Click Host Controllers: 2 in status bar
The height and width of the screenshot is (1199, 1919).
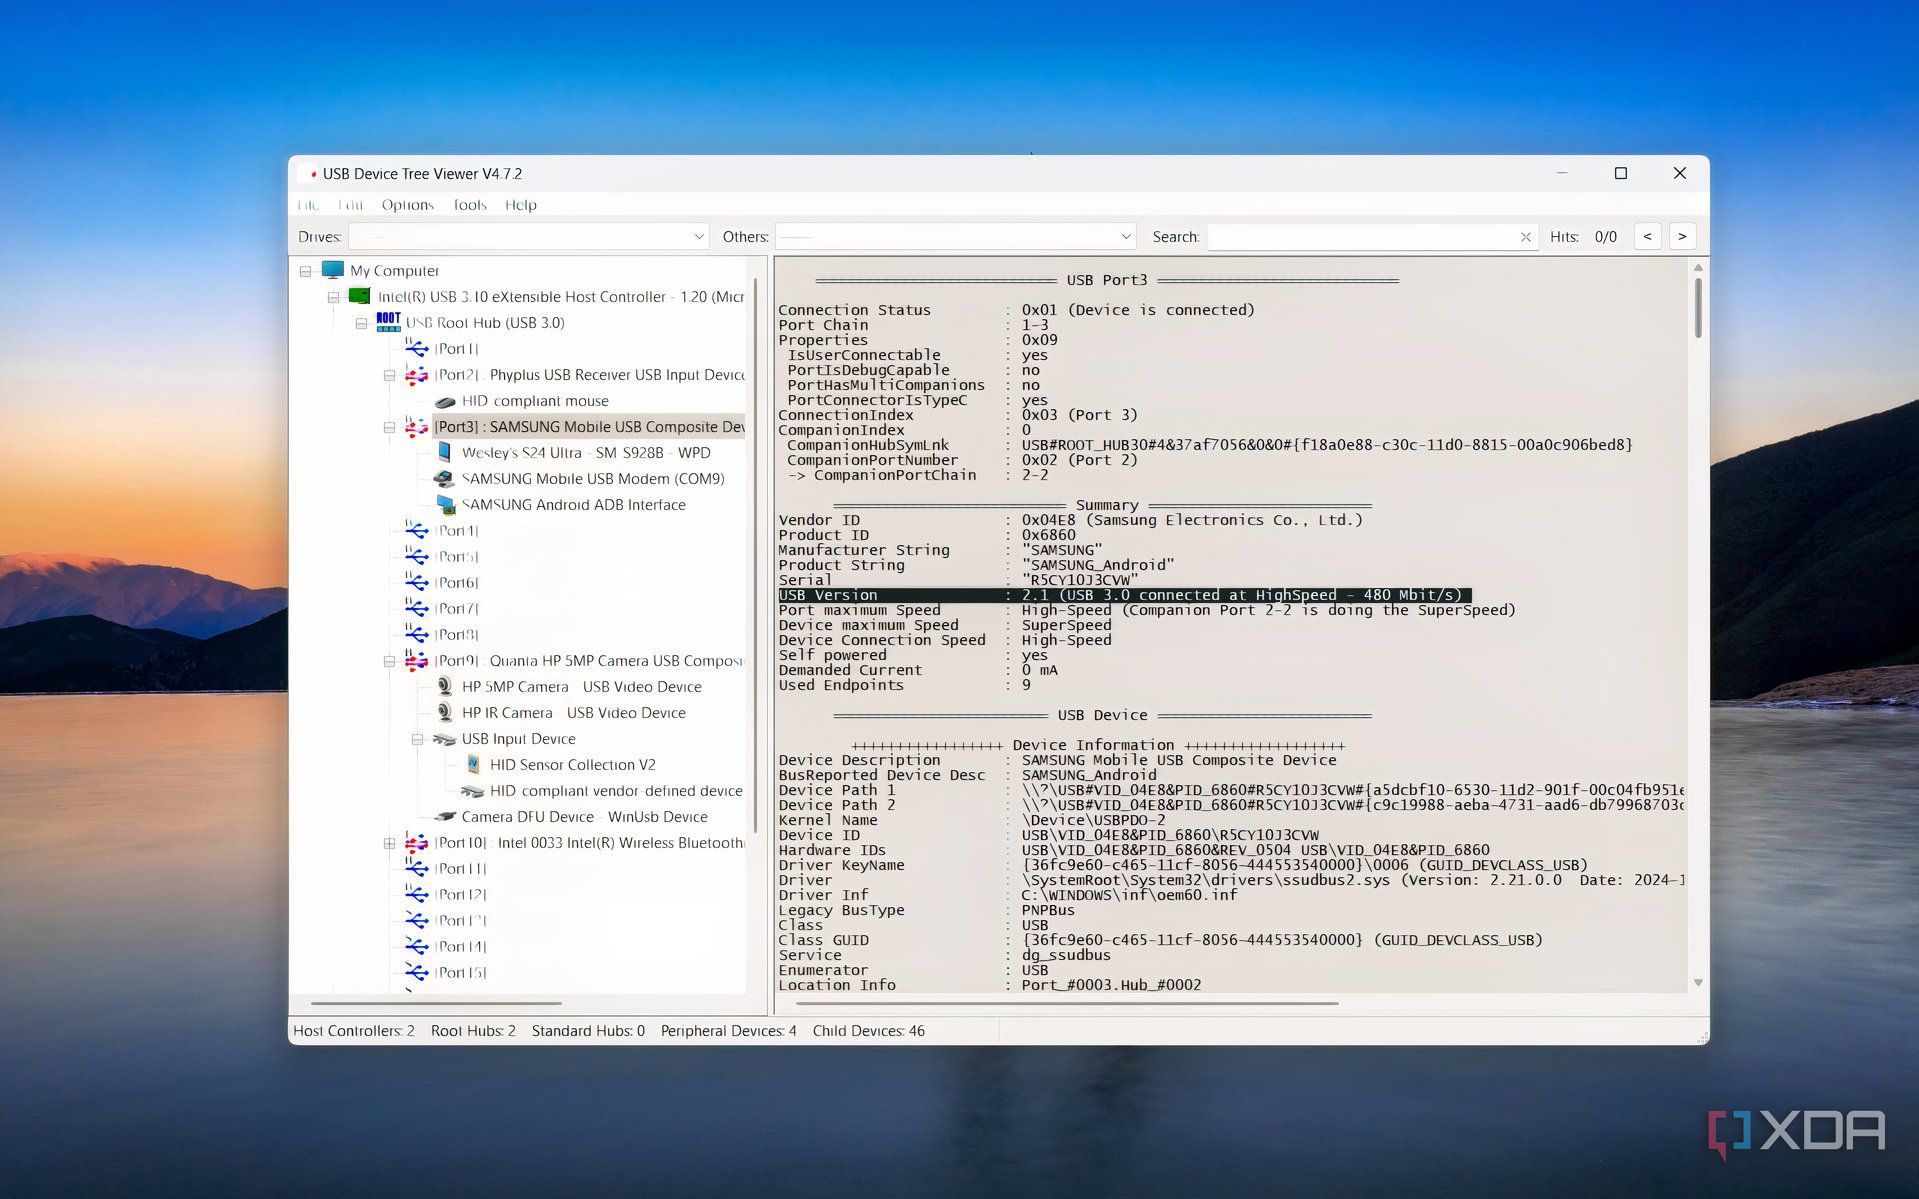(354, 1031)
